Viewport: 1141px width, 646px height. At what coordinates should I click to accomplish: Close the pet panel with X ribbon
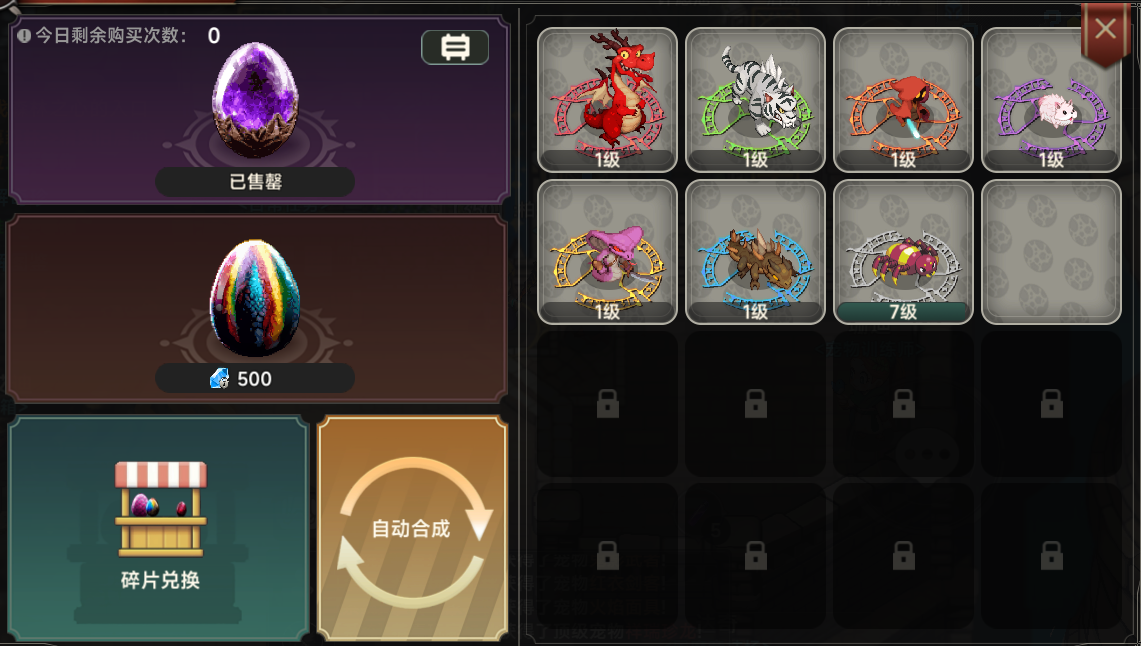point(1105,31)
